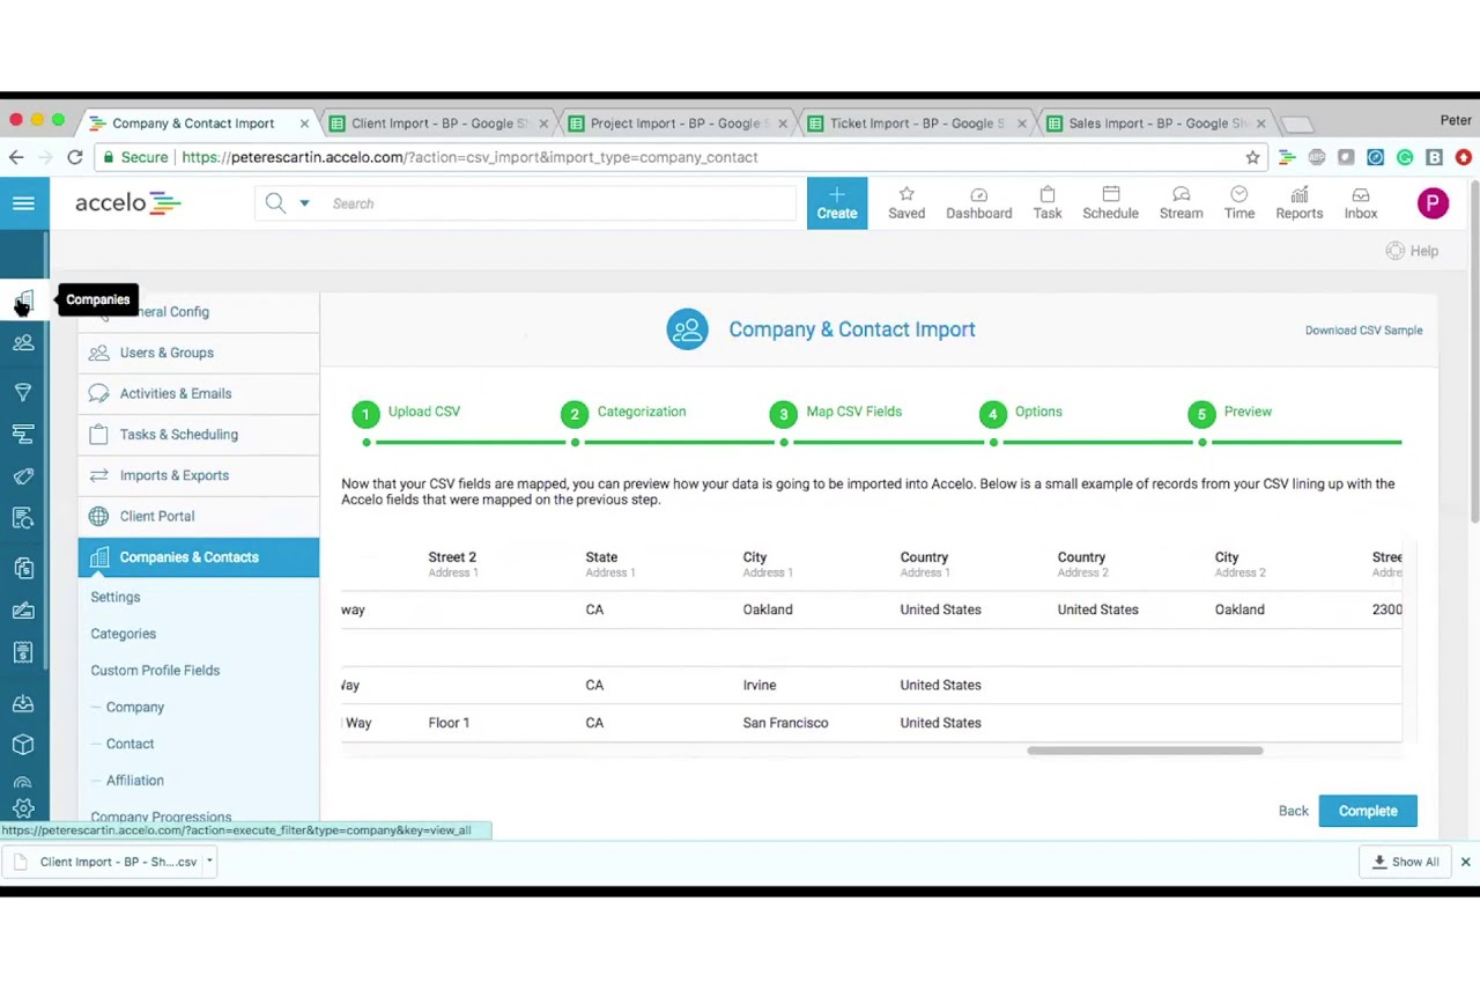Open the Time clock item
1480x987 pixels.
point(1239,203)
